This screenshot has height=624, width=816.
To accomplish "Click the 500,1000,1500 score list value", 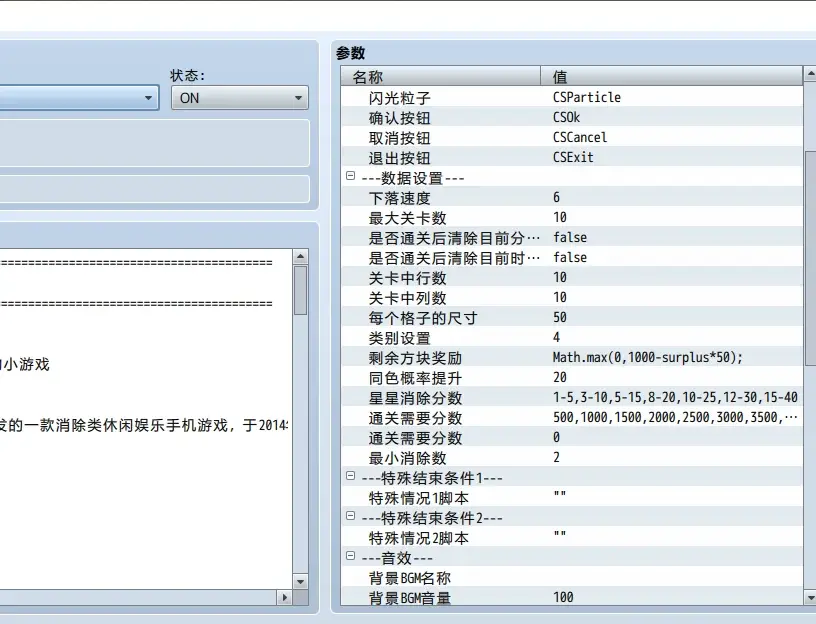I will pos(675,417).
